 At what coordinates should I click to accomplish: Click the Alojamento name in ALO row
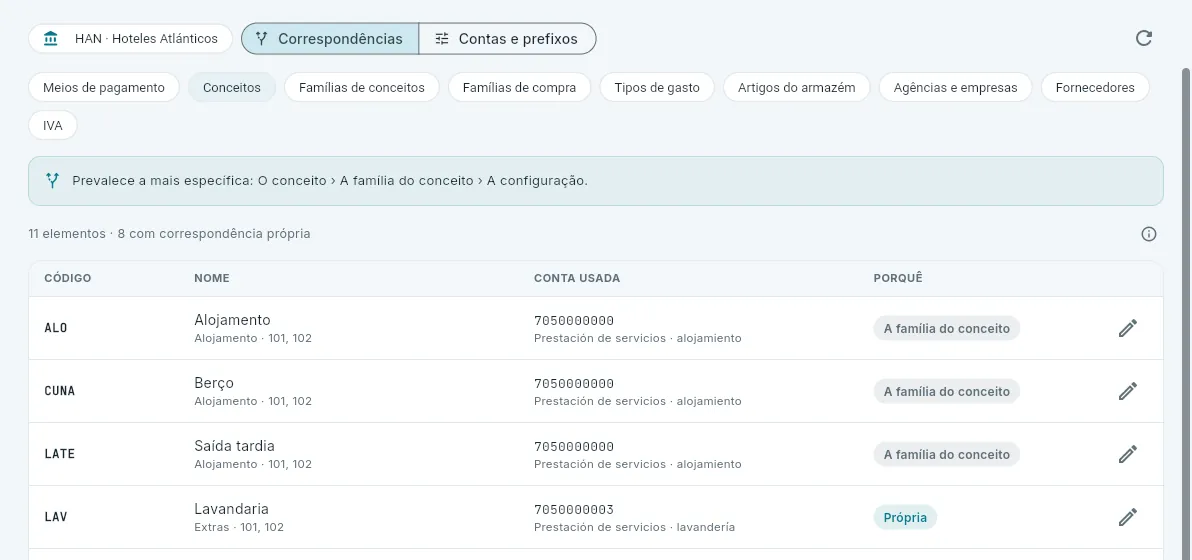[x=233, y=320]
